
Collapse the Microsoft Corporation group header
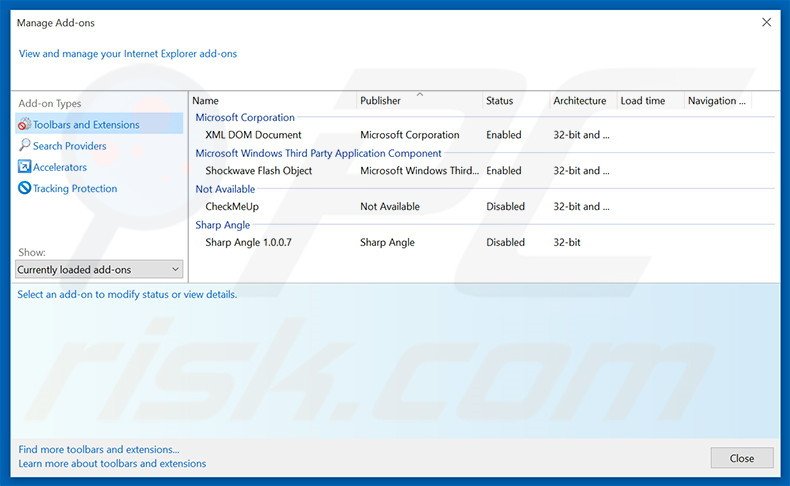[x=245, y=118]
